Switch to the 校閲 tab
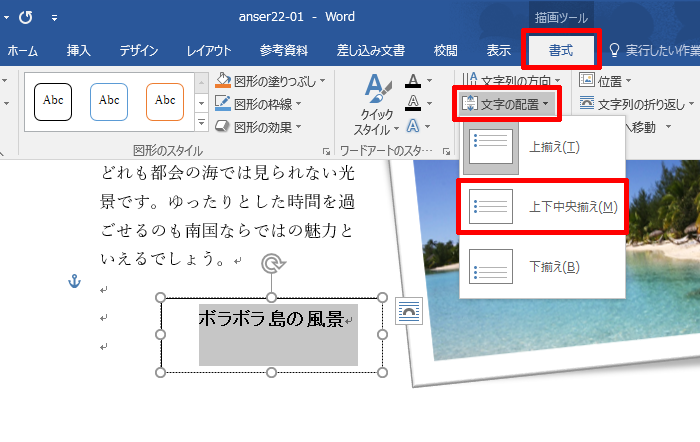This screenshot has width=700, height=442. pos(446,50)
